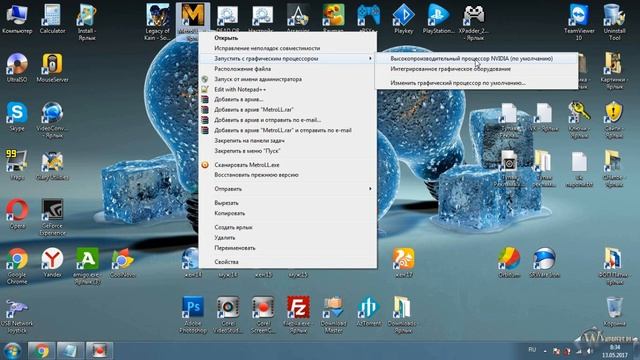640x360 pixels.
Task: Select the amigo.exe shortcut icon
Action: pyautogui.click(x=87, y=266)
